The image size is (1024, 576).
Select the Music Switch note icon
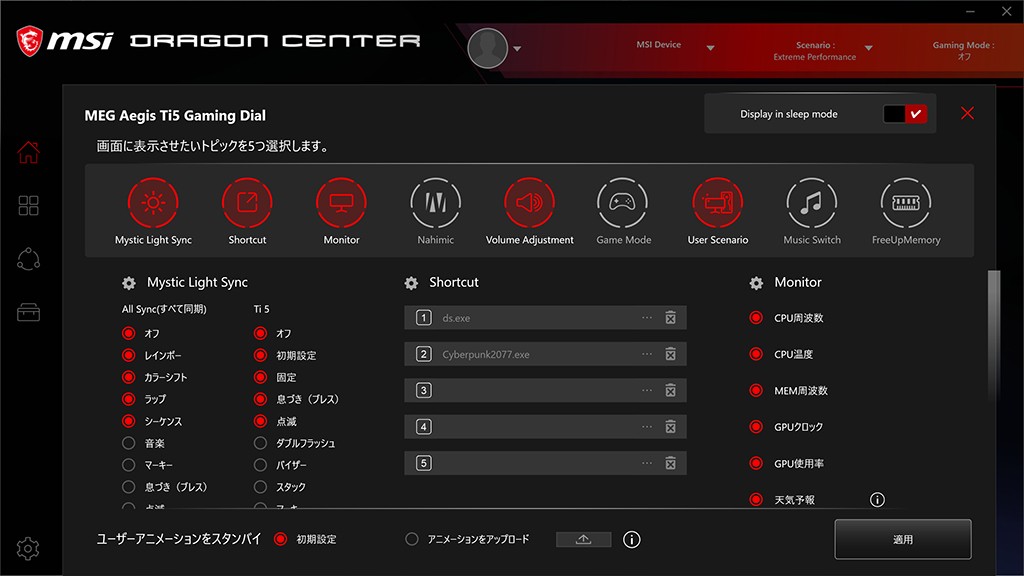[812, 203]
